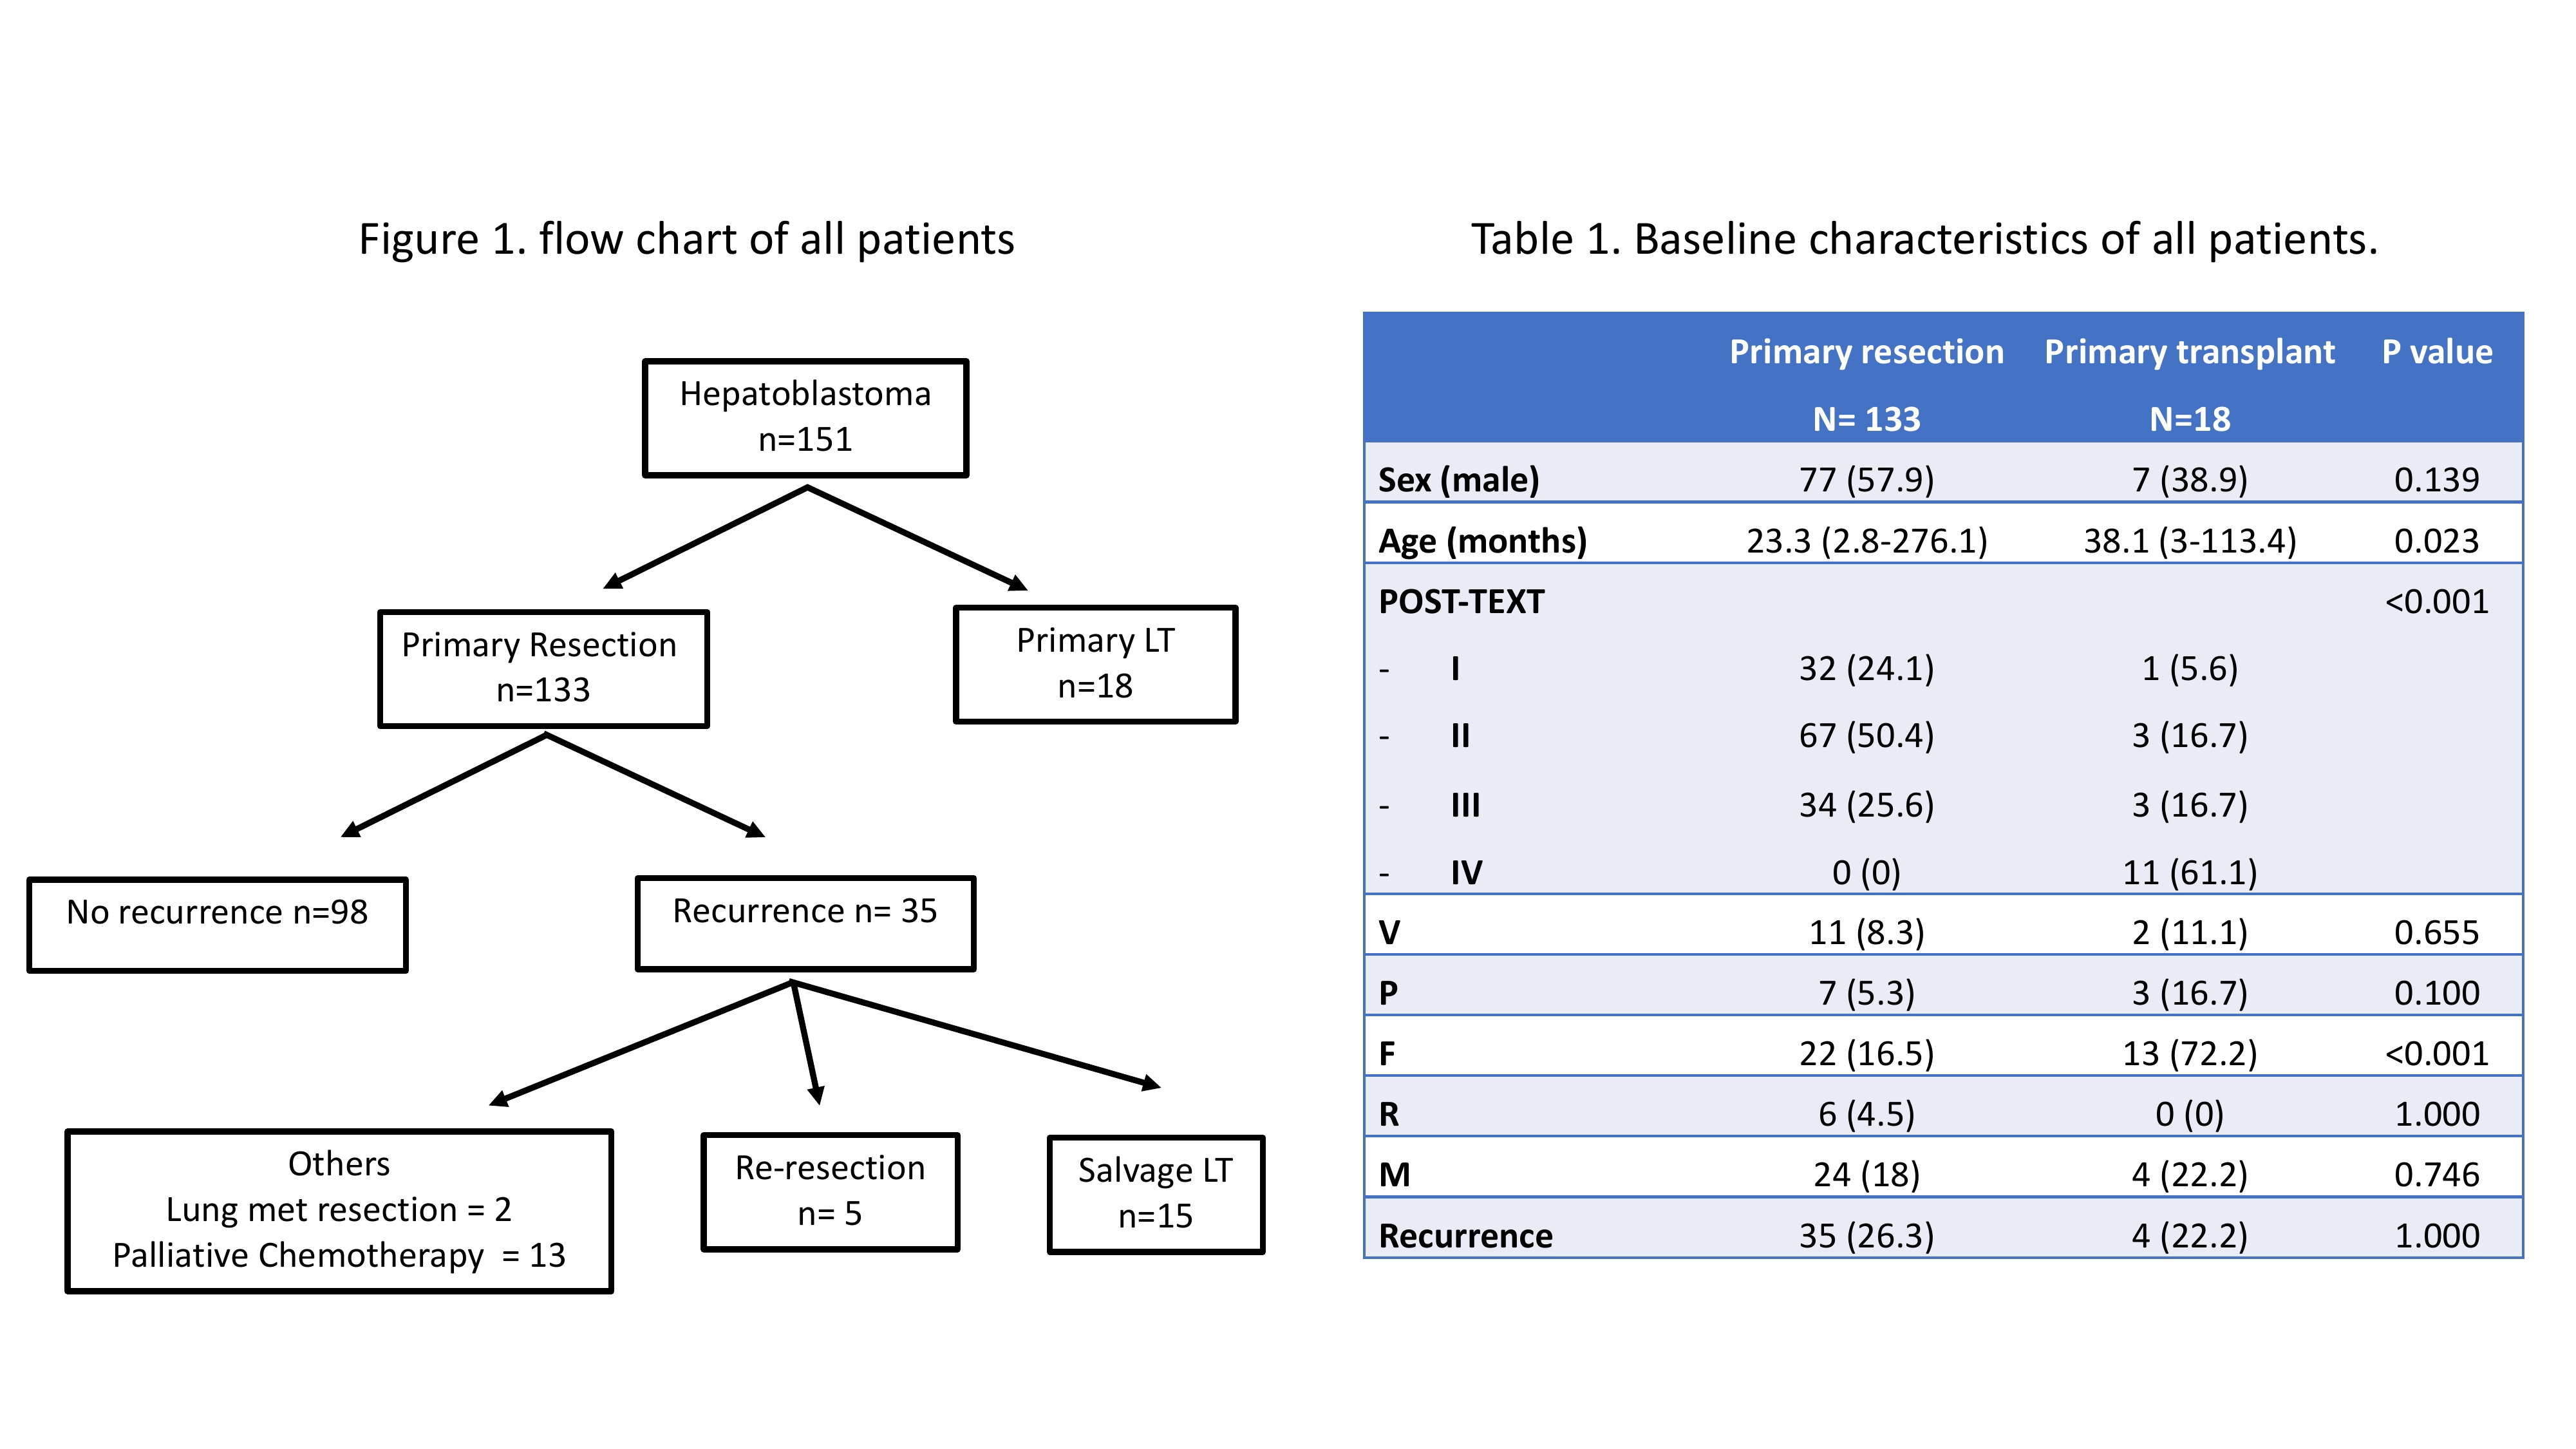Click the Table 1 baseline characteristics title
This screenshot has width=2576, height=1449.
pos(1923,240)
